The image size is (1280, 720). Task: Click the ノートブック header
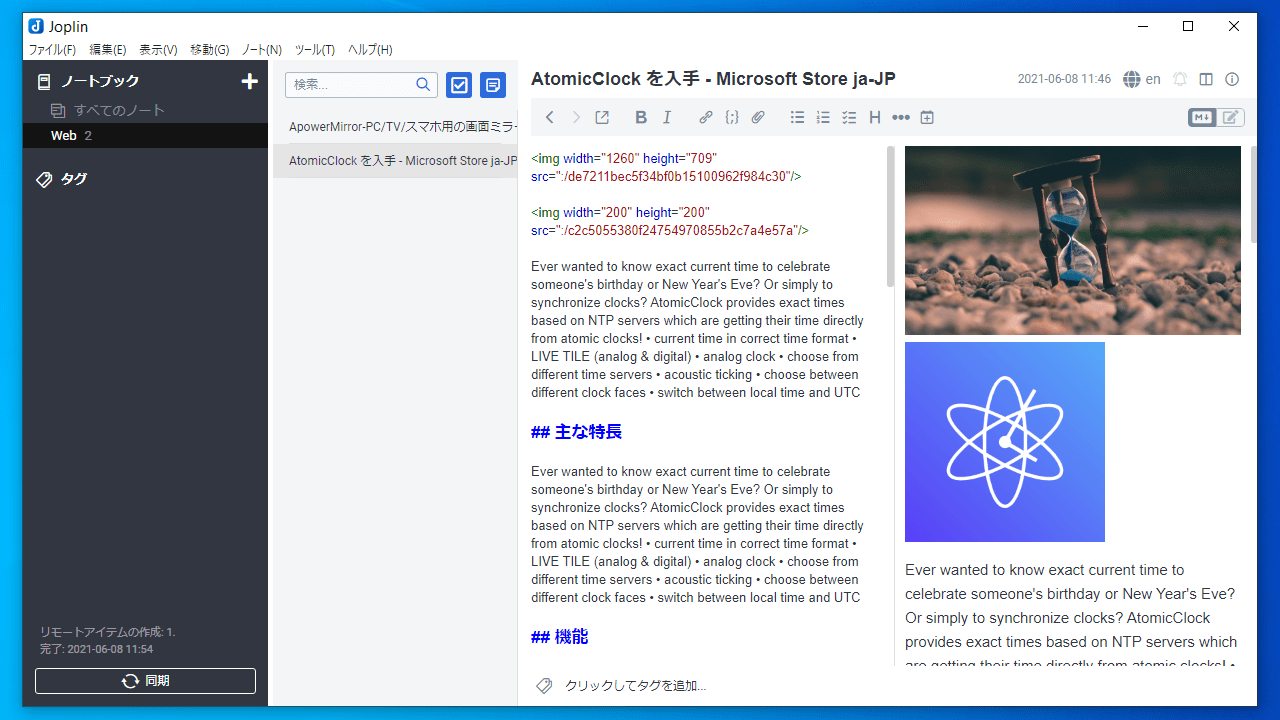pos(100,82)
